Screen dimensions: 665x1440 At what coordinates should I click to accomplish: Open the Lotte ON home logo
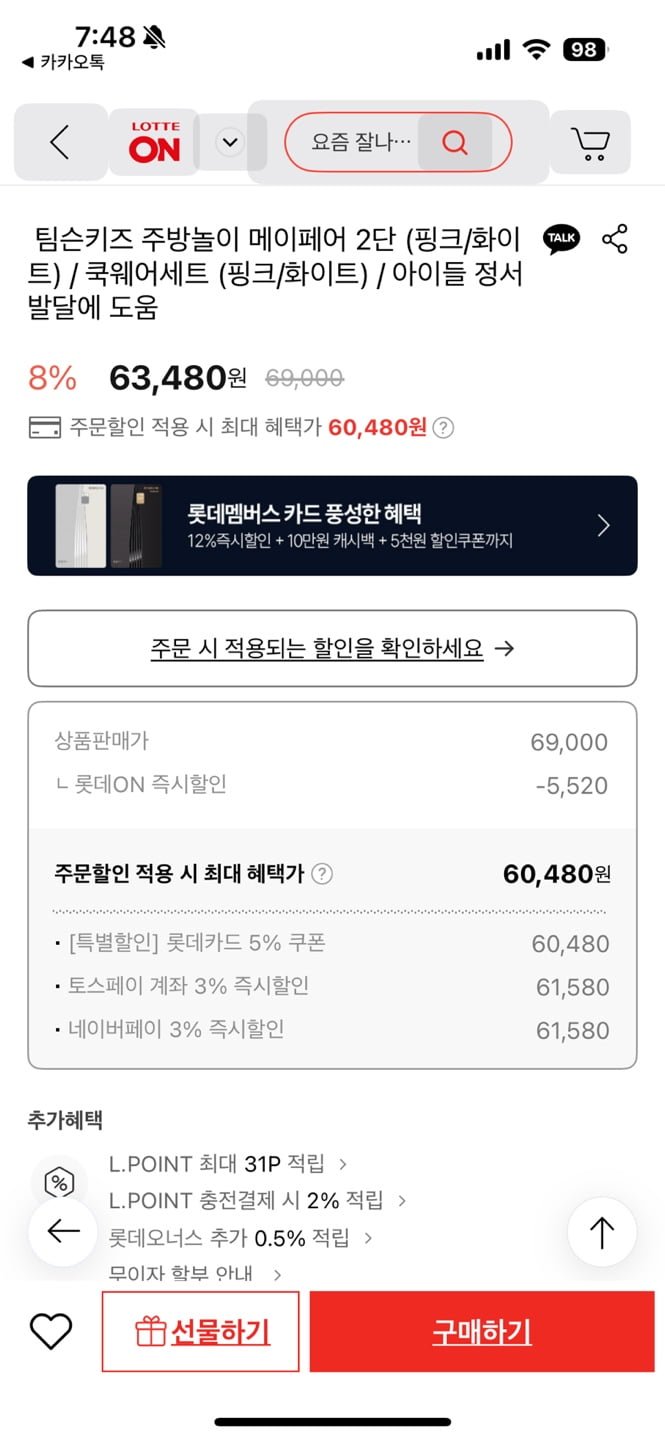154,142
